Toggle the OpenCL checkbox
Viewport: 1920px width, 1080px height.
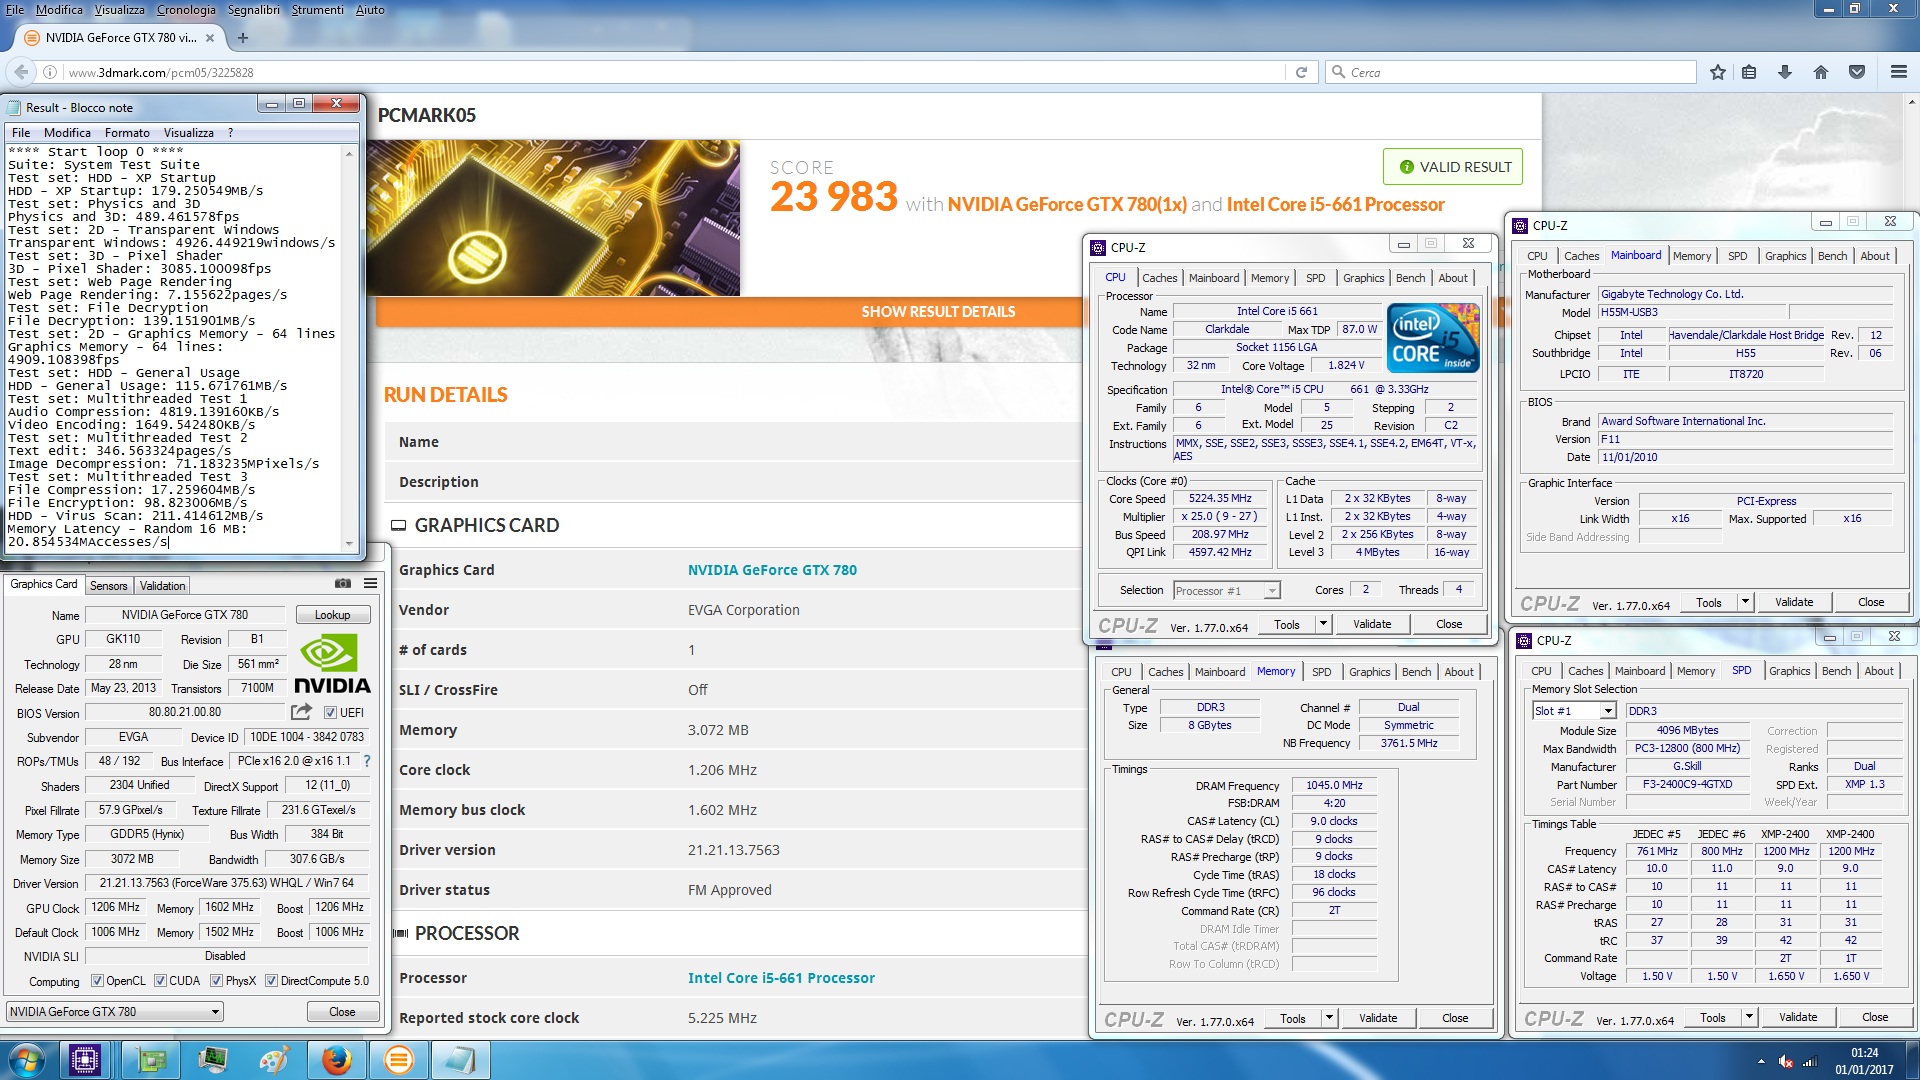click(97, 981)
